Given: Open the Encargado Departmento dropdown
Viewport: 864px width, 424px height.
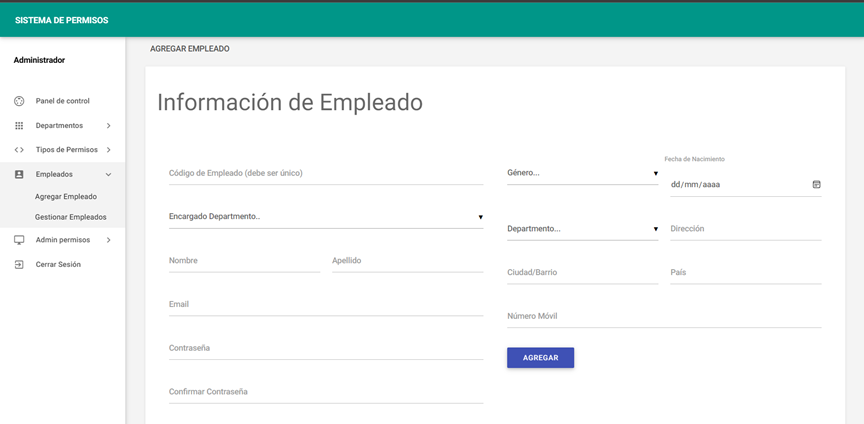Looking at the screenshot, I should [x=325, y=217].
